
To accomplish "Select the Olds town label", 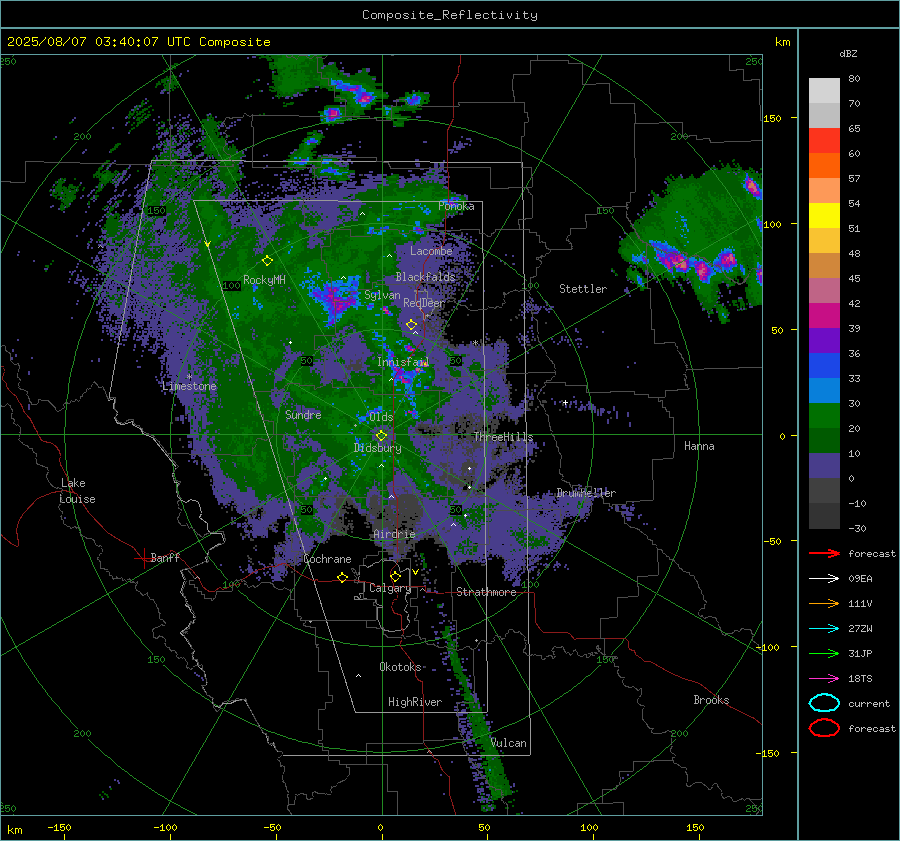I will pyautogui.click(x=381, y=417).
